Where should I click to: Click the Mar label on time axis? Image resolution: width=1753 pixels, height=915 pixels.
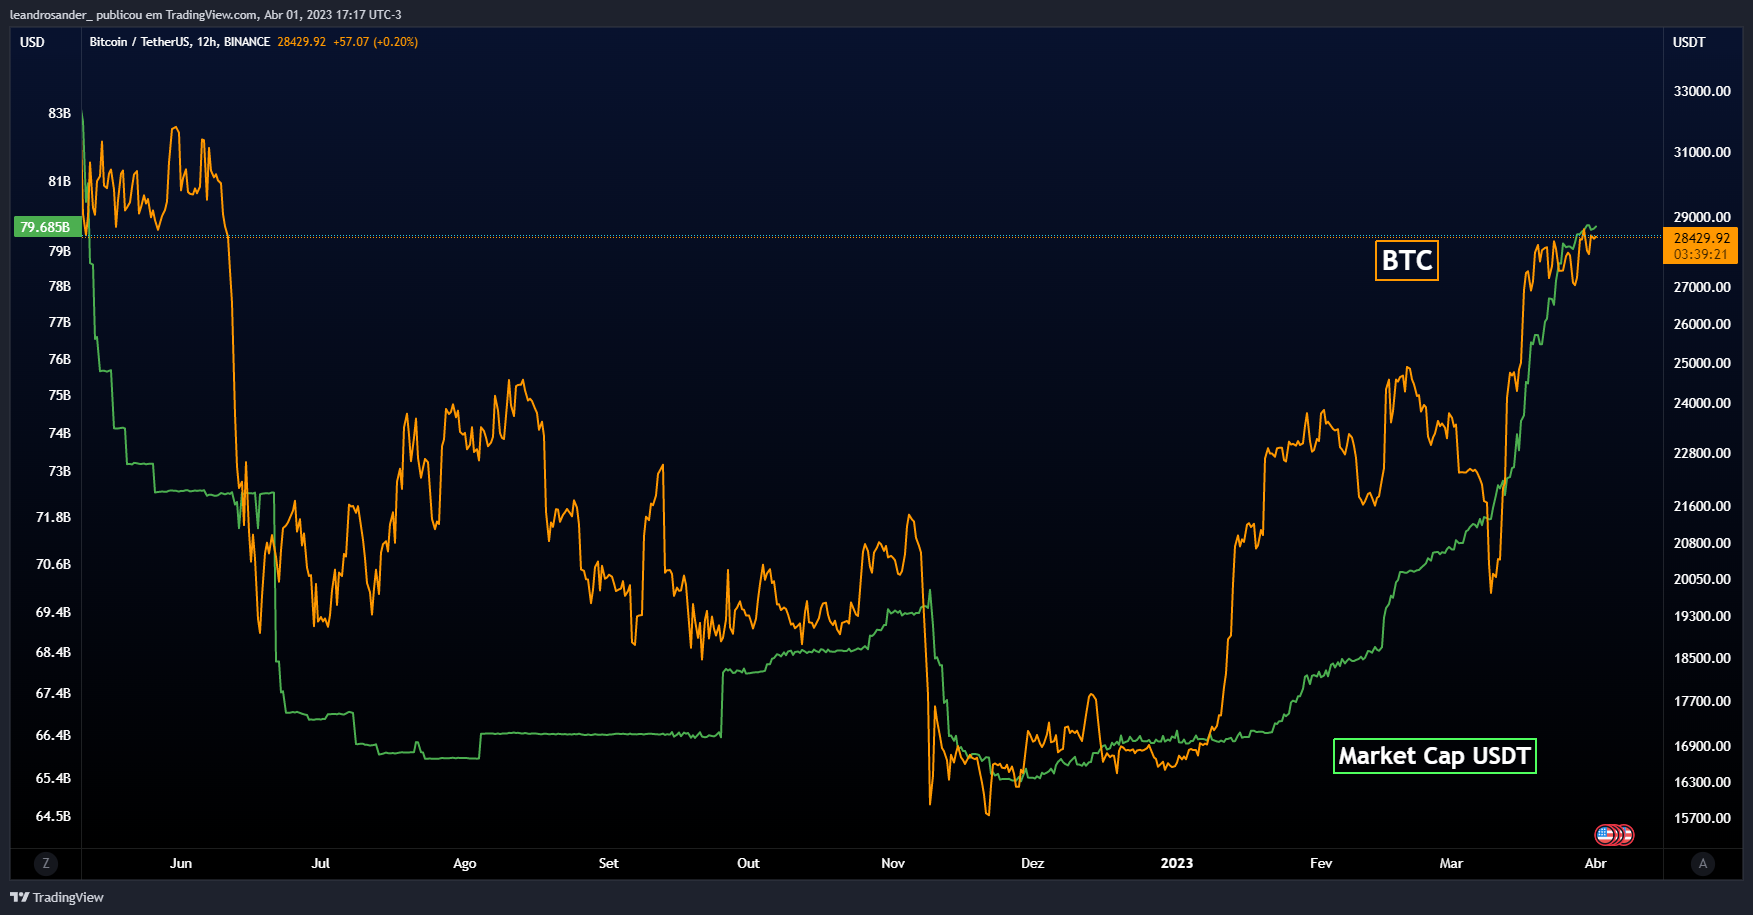(1451, 863)
